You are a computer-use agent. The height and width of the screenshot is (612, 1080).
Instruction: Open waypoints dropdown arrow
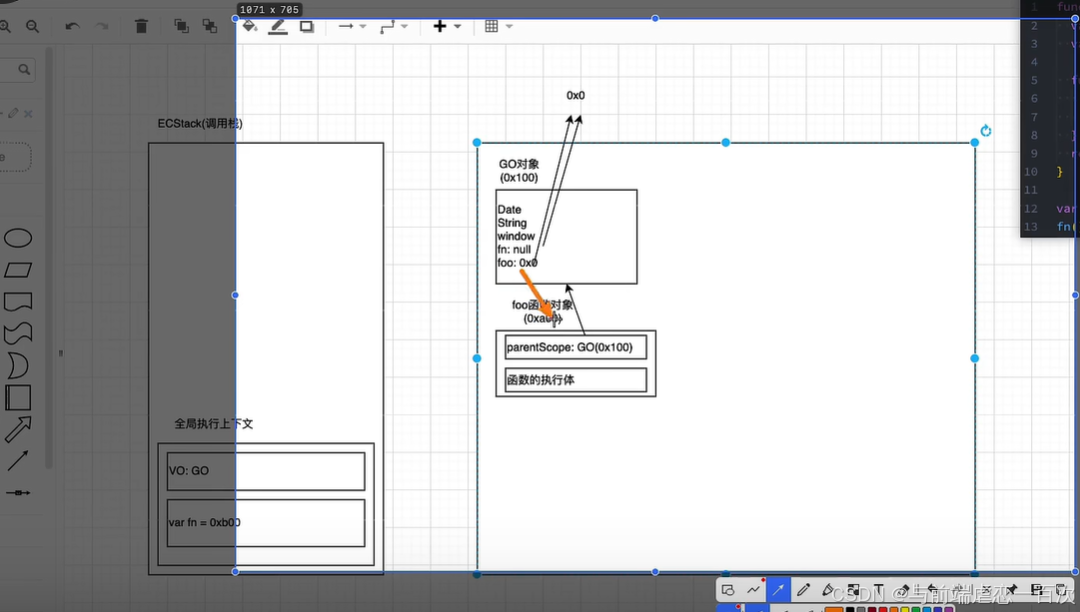(x=404, y=26)
